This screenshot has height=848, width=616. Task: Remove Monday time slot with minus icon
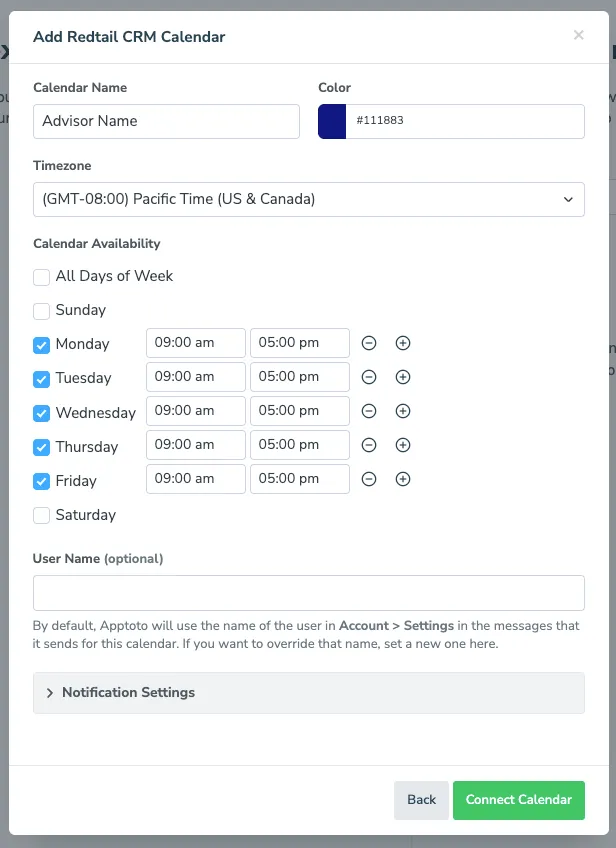coord(369,343)
